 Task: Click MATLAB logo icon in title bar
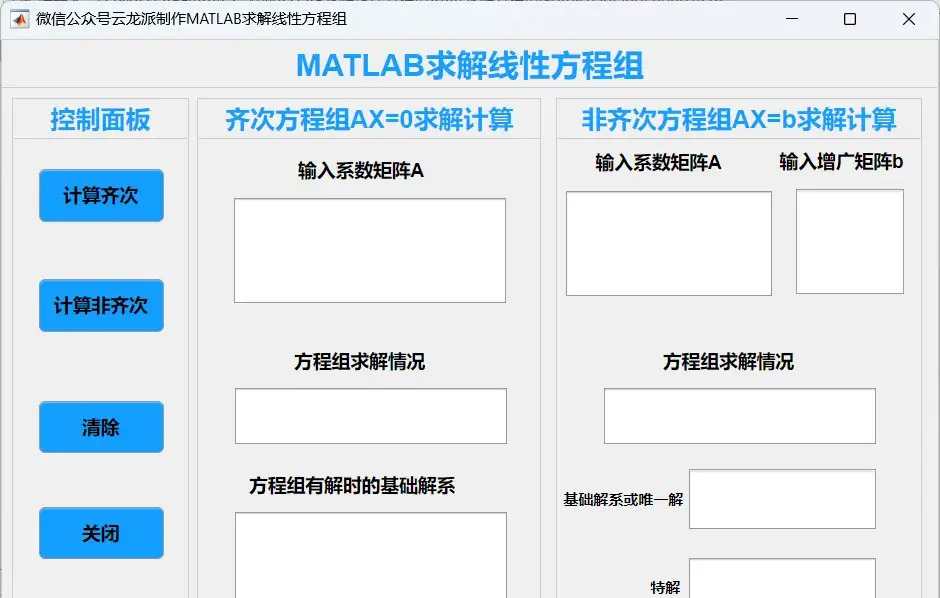click(19, 19)
